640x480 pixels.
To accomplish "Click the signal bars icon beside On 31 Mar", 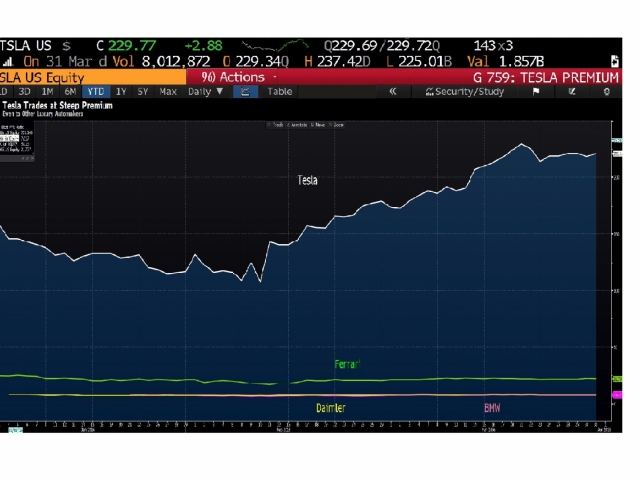I will [x=6, y=60].
